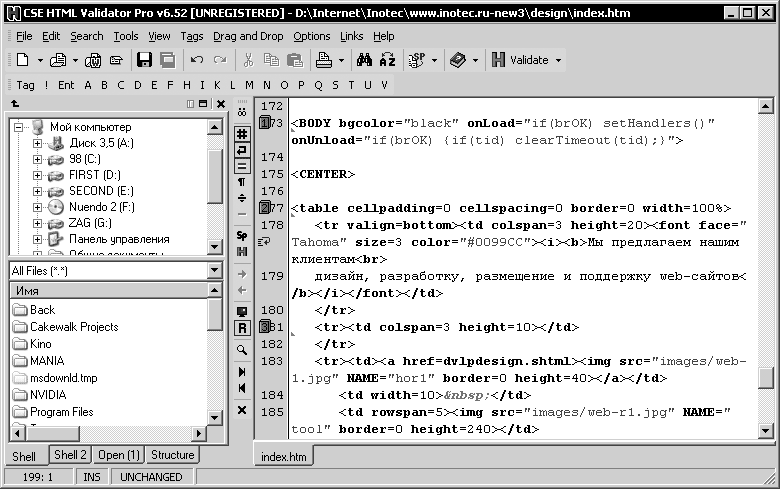780x489 pixels.
Task: Click the monitor preview icon
Action: point(242,312)
